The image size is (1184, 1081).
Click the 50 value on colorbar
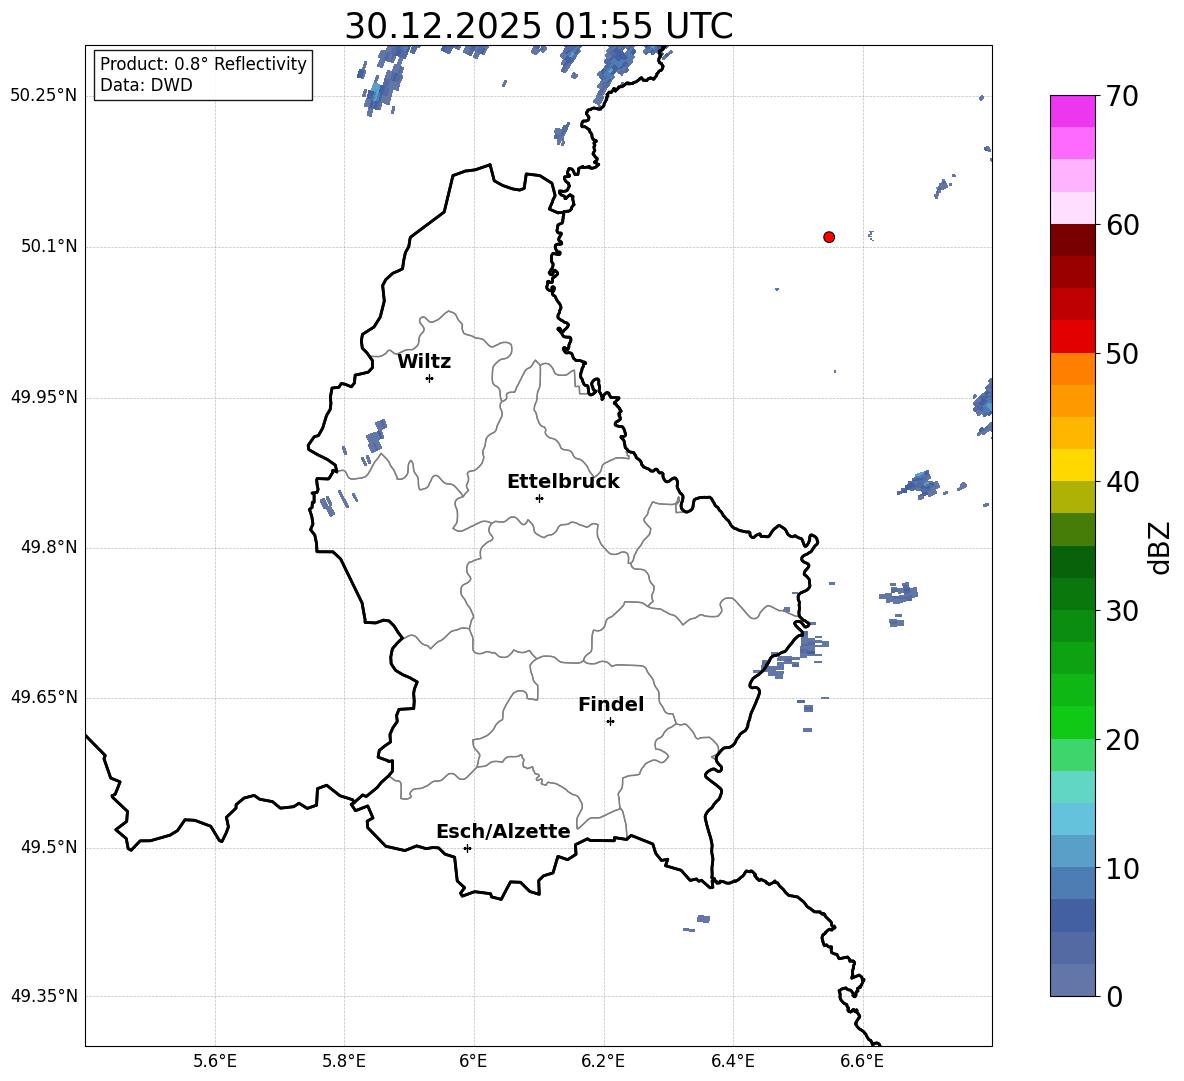point(1122,354)
